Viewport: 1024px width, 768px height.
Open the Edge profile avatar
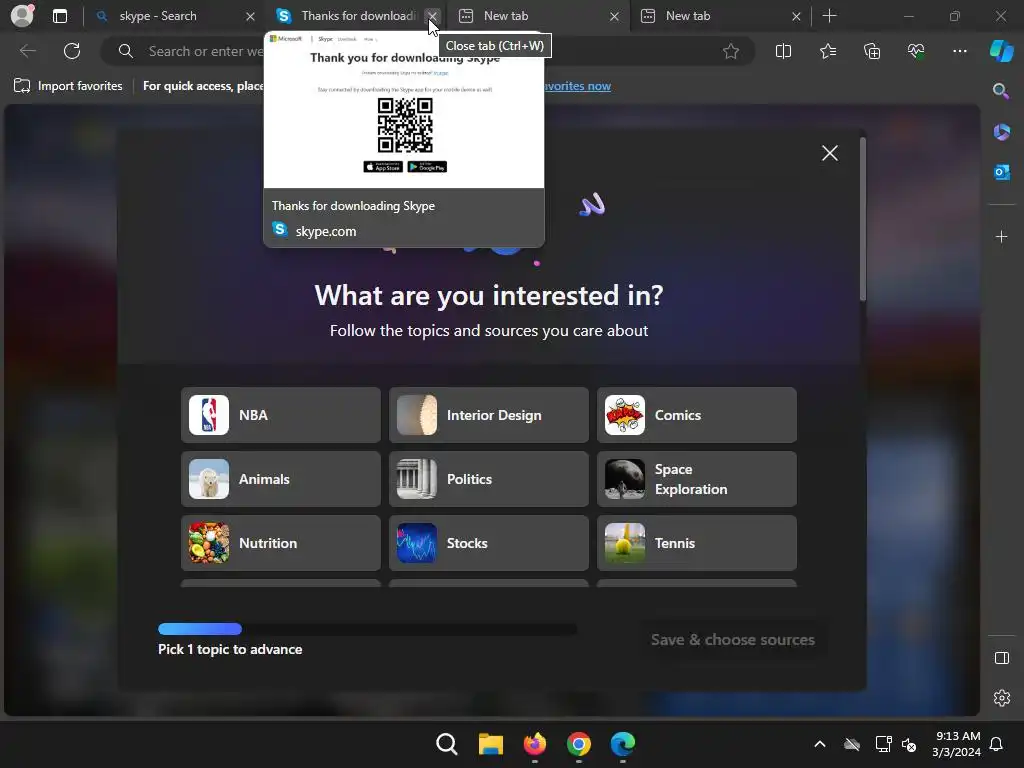tap(22, 16)
